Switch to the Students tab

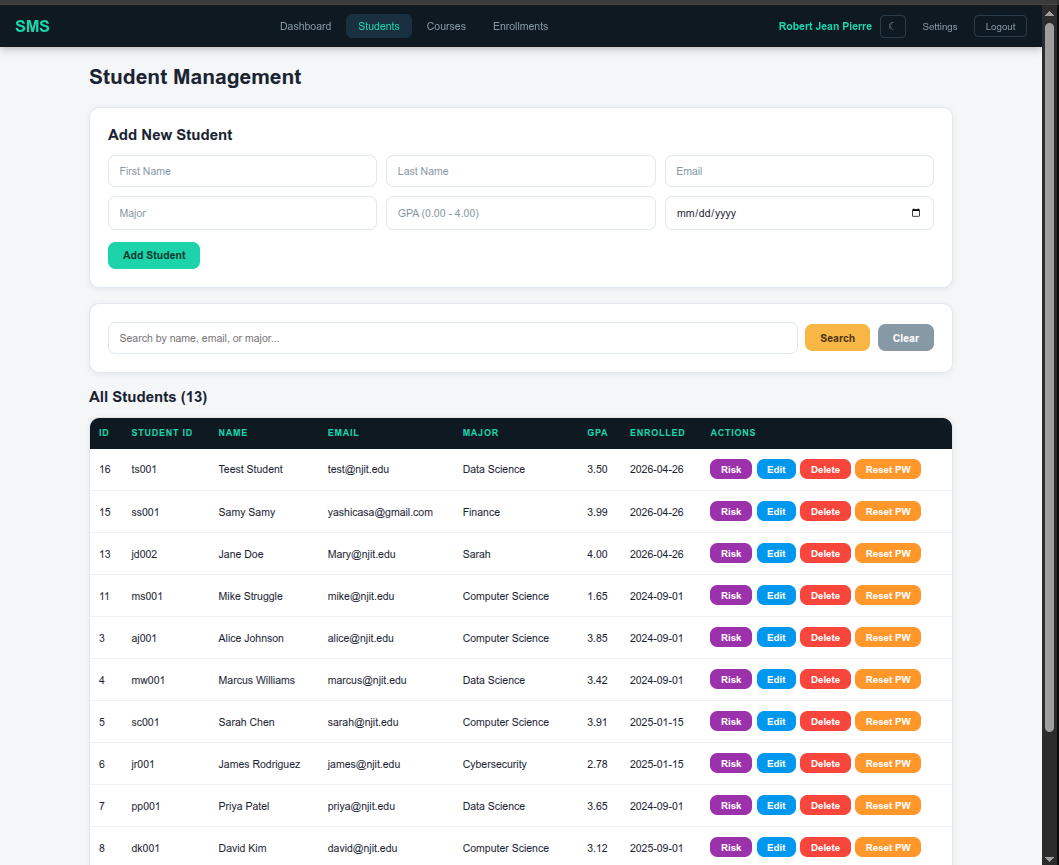pyautogui.click(x=379, y=26)
